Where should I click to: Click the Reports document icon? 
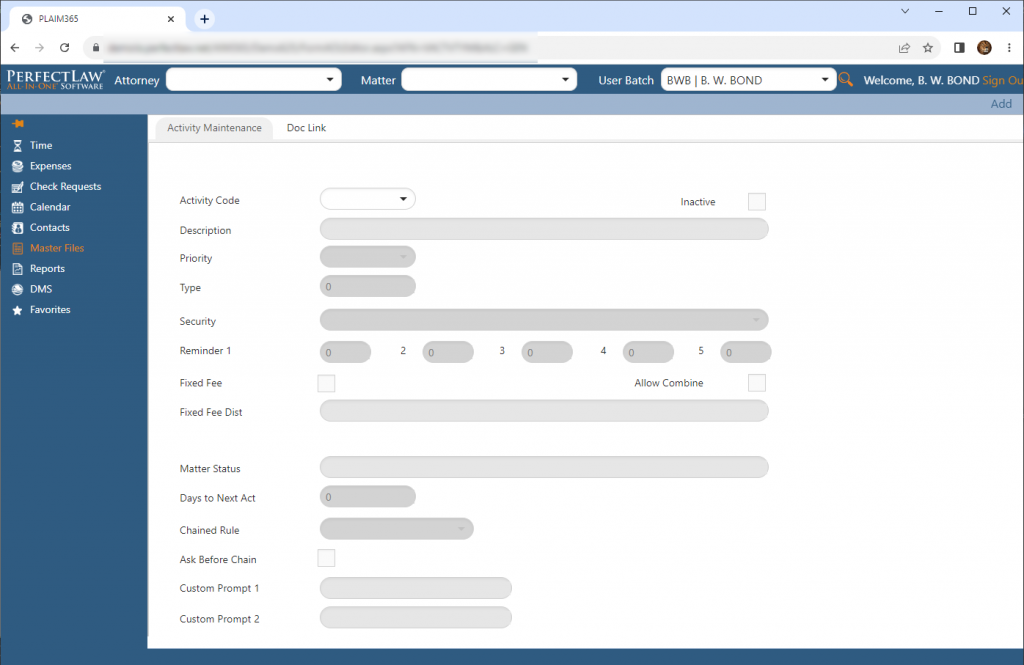pos(18,268)
